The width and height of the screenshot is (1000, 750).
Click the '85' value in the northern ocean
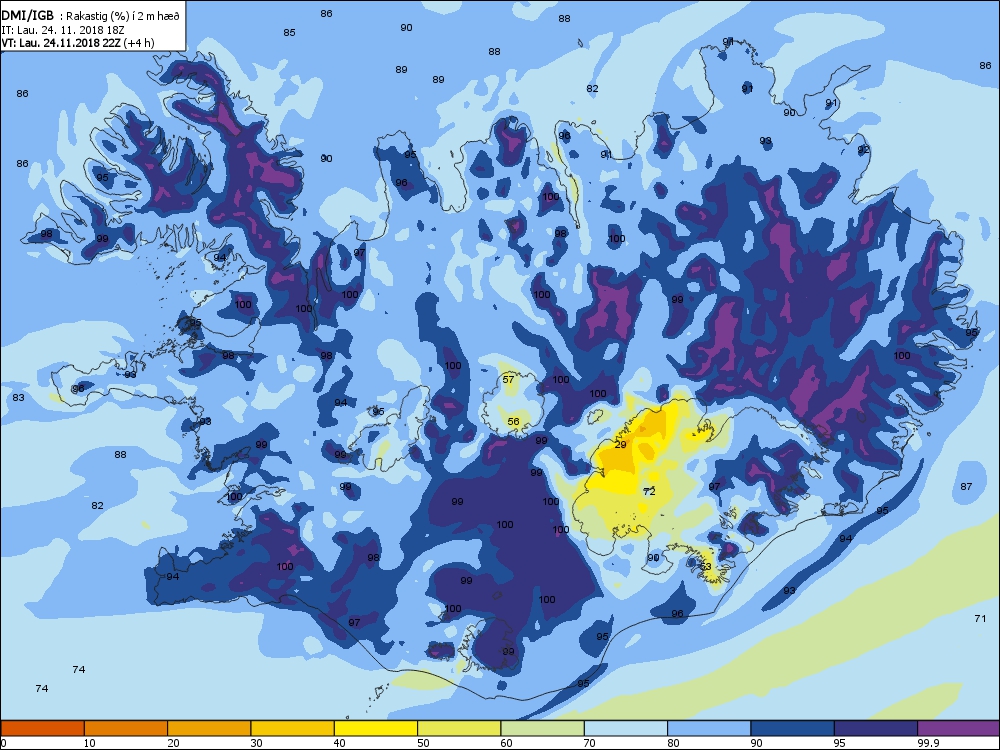click(290, 33)
